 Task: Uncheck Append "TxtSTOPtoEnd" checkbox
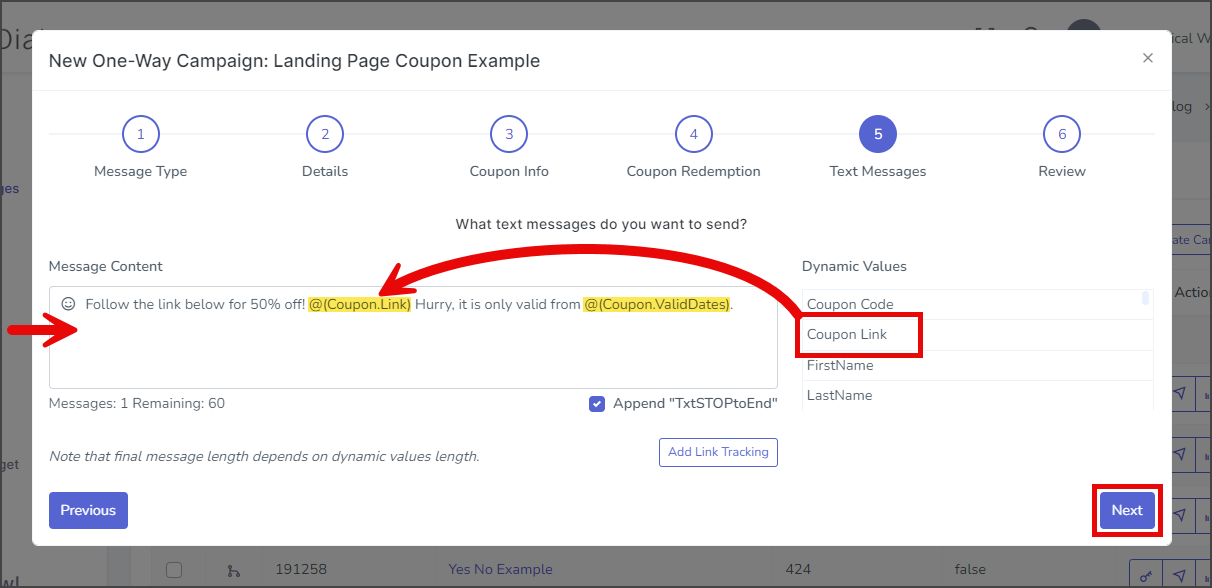pyautogui.click(x=597, y=404)
